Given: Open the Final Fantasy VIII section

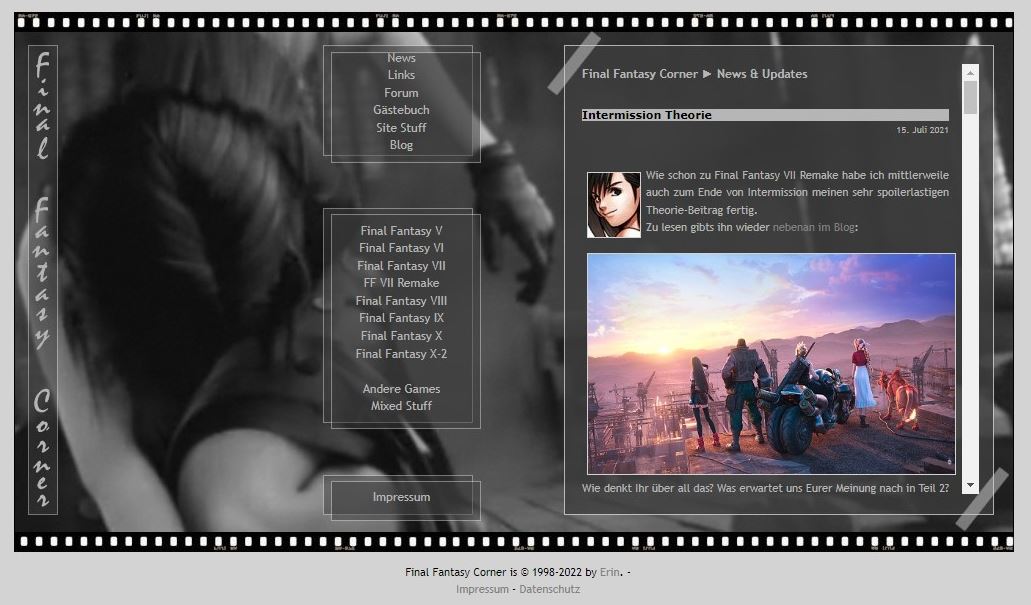Looking at the screenshot, I should 401,301.
